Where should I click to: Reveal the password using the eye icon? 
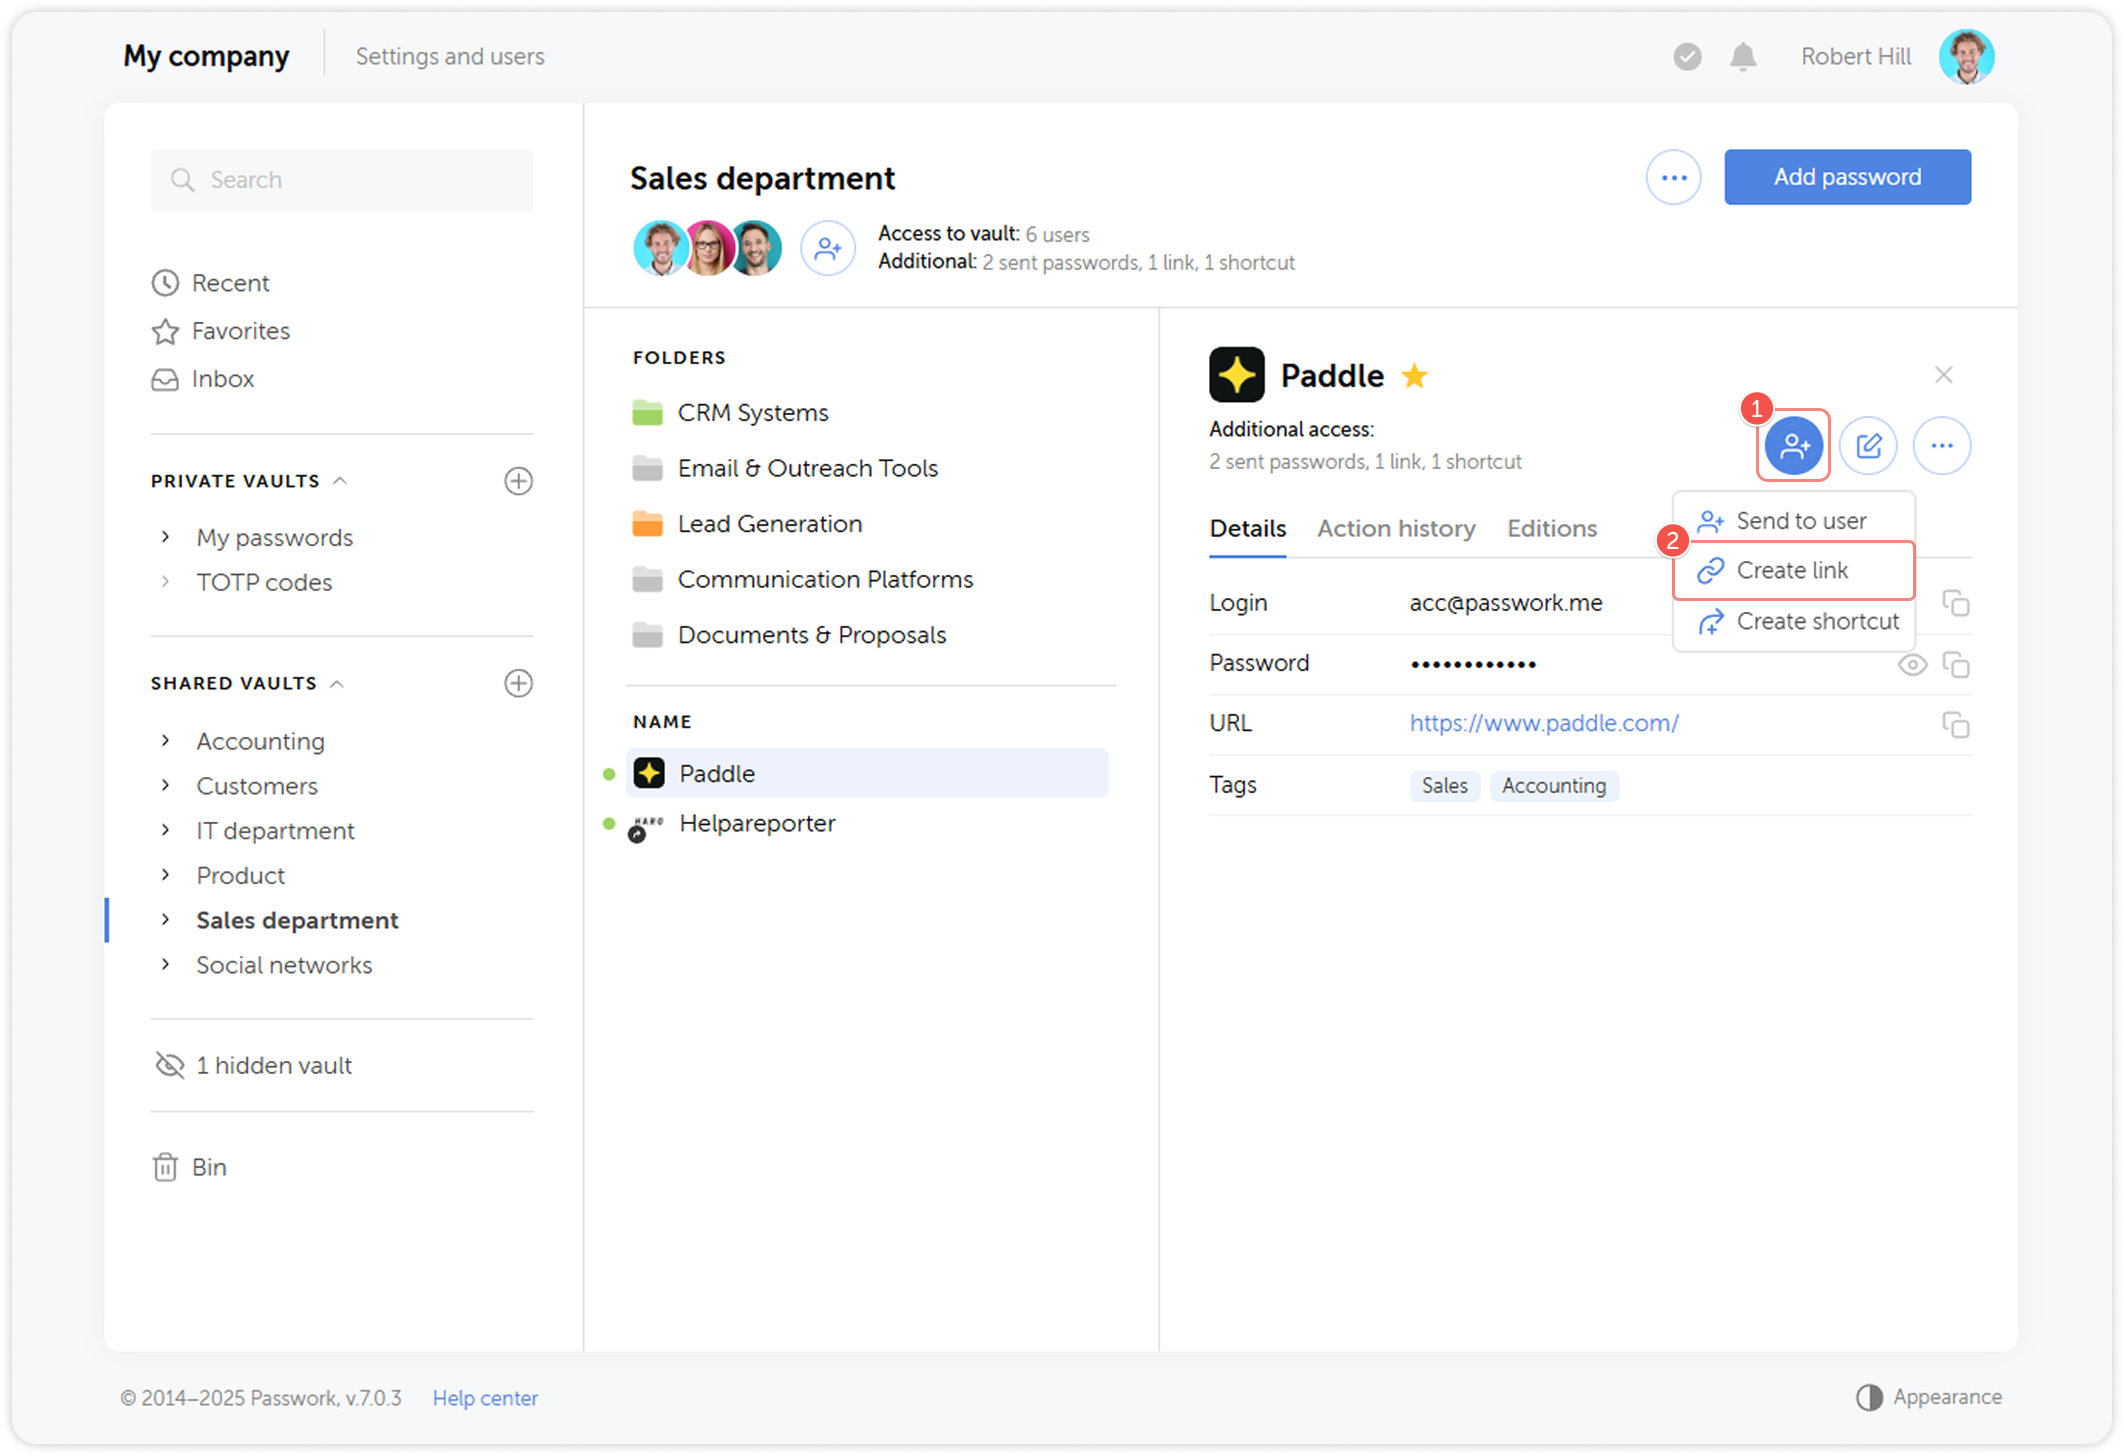1912,663
